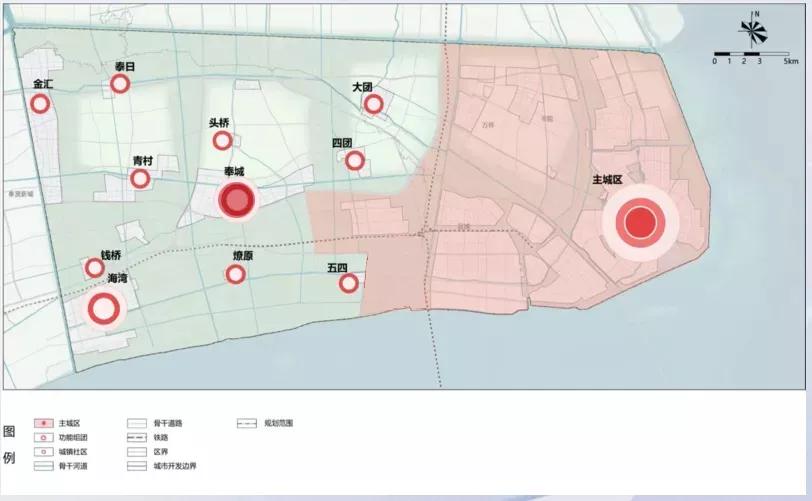Screen dimensions: 812x501
Task: Click the 主城区 label on the map
Action: pos(607,180)
